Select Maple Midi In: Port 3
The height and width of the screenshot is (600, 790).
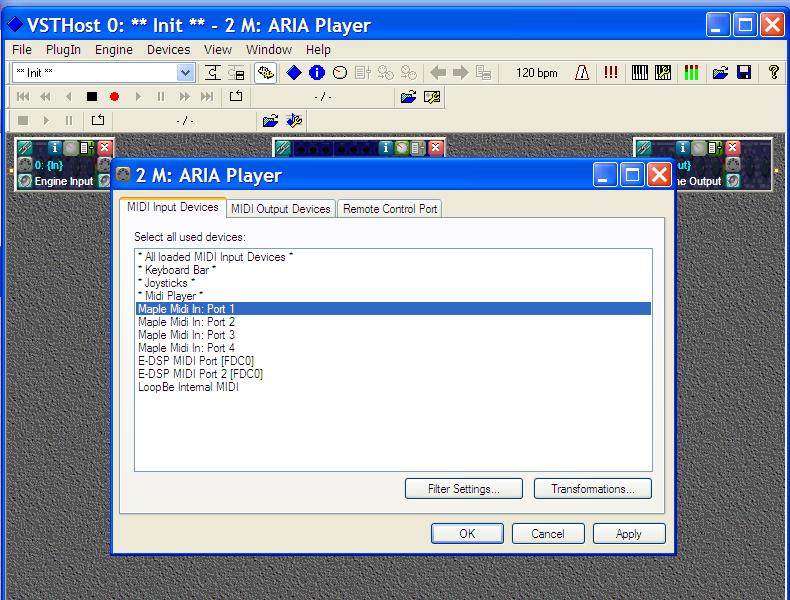[x=393, y=335]
